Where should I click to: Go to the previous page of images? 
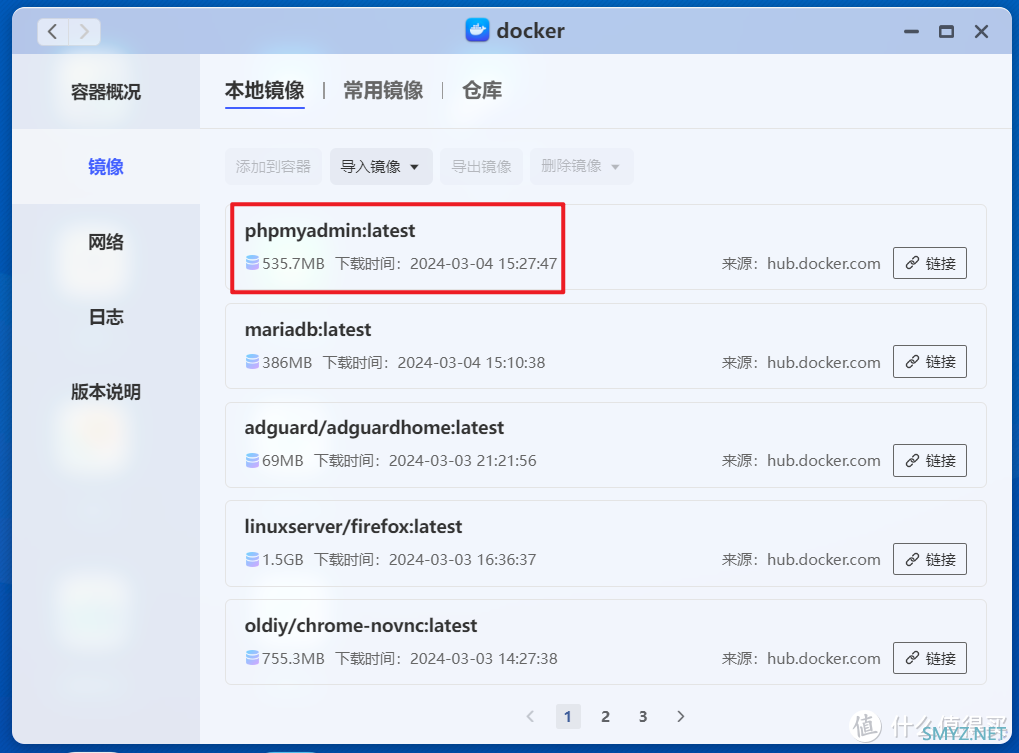(x=530, y=716)
